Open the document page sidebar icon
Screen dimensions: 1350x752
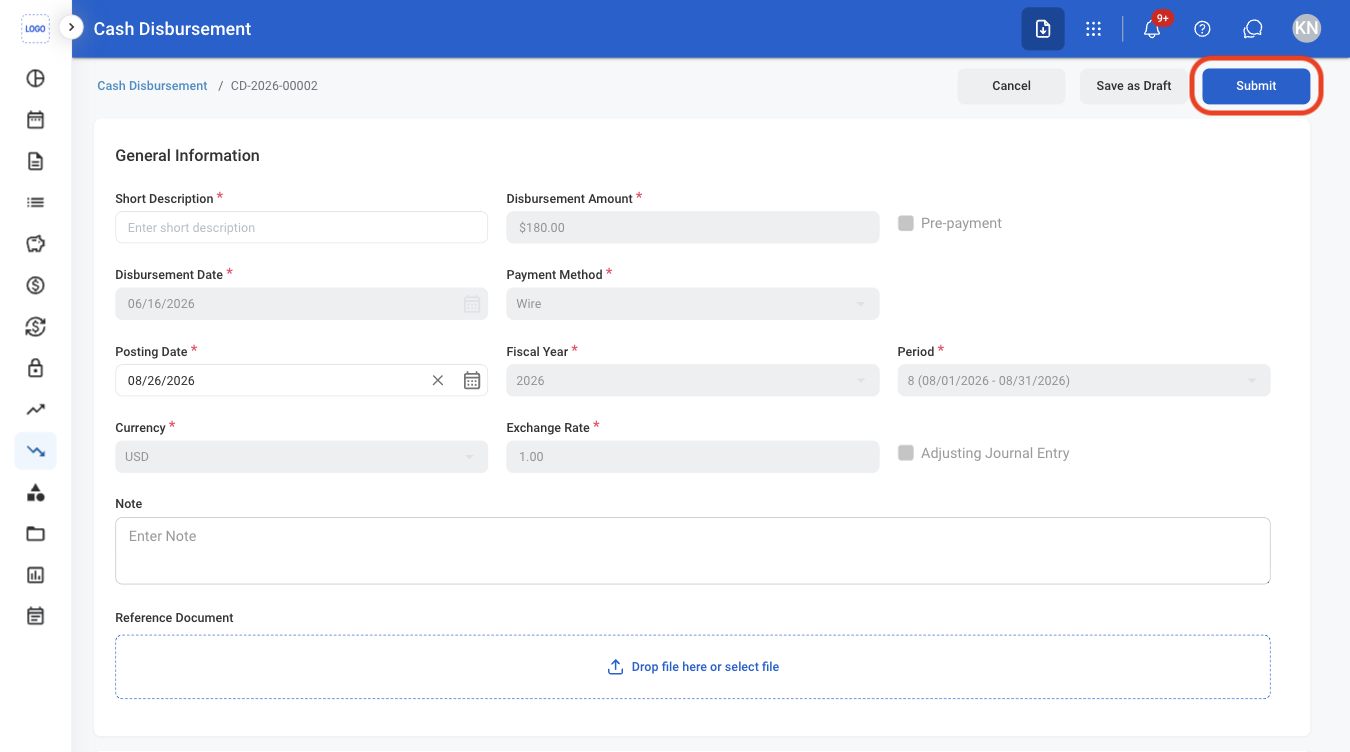coord(35,161)
